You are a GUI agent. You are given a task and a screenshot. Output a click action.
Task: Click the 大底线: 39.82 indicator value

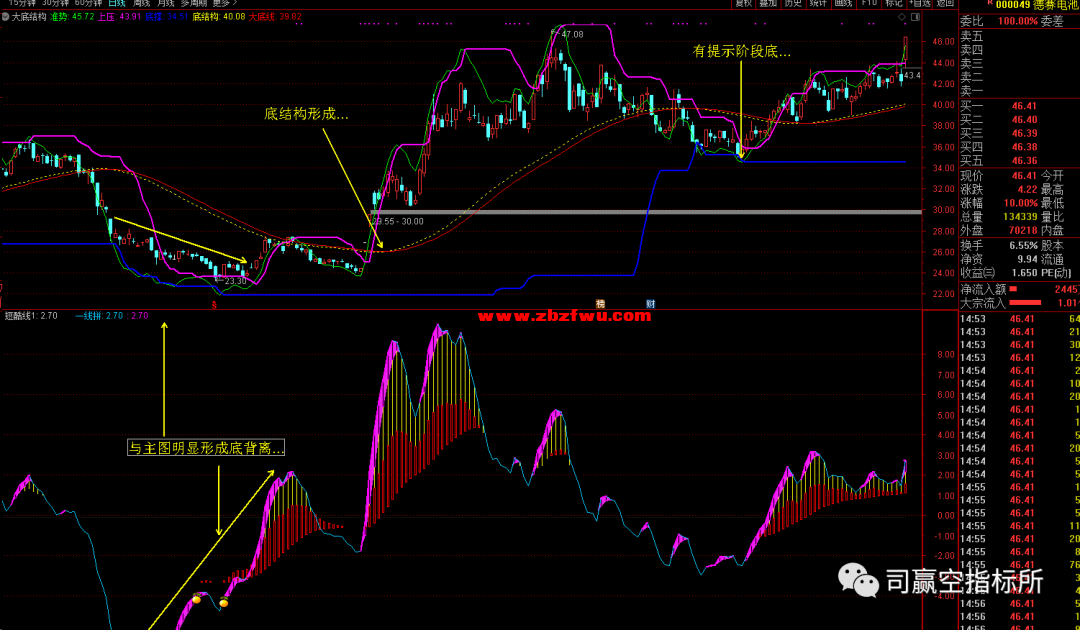point(275,17)
